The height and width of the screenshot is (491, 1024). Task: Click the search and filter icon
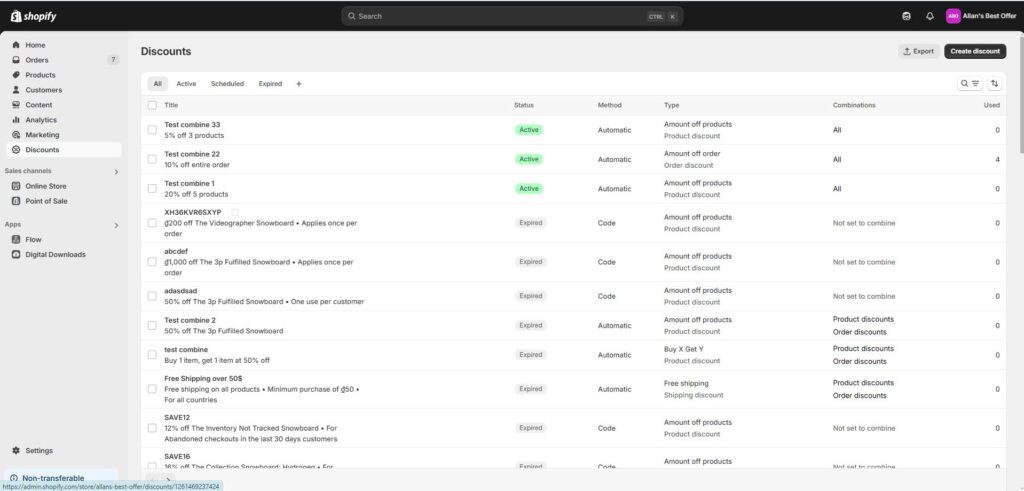[x=970, y=84]
